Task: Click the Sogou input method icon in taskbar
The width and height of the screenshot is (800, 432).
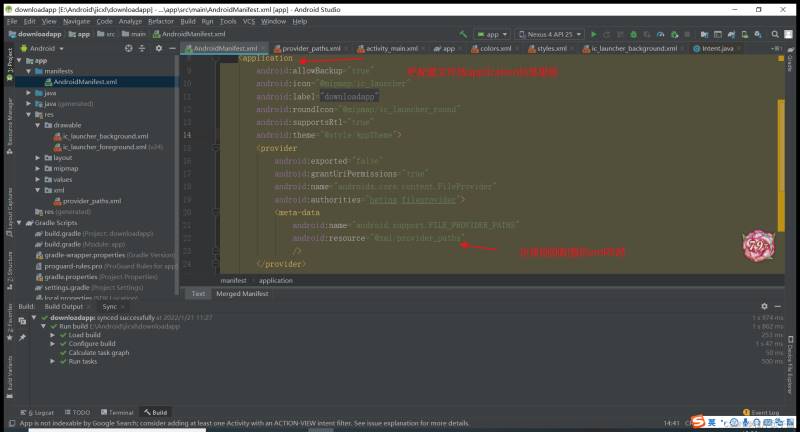Action: 698,421
